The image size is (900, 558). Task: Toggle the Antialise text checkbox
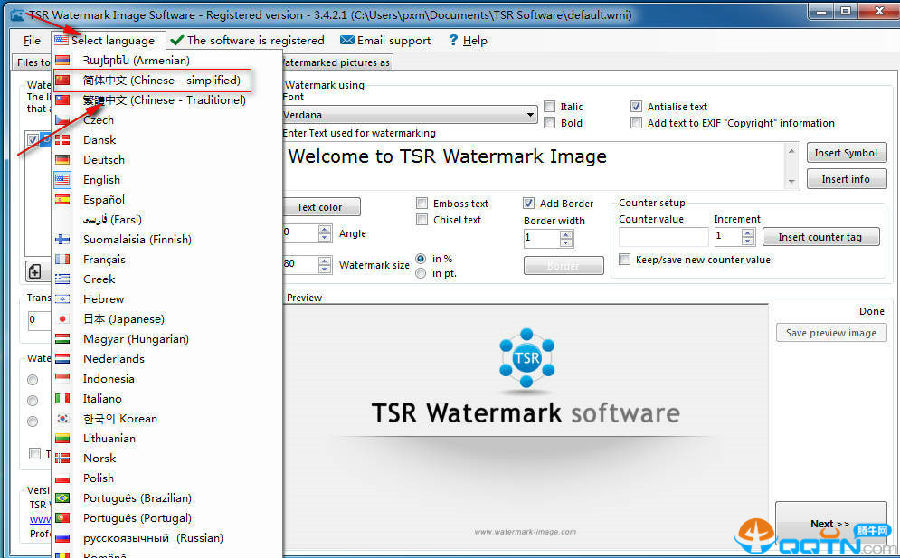tap(636, 106)
